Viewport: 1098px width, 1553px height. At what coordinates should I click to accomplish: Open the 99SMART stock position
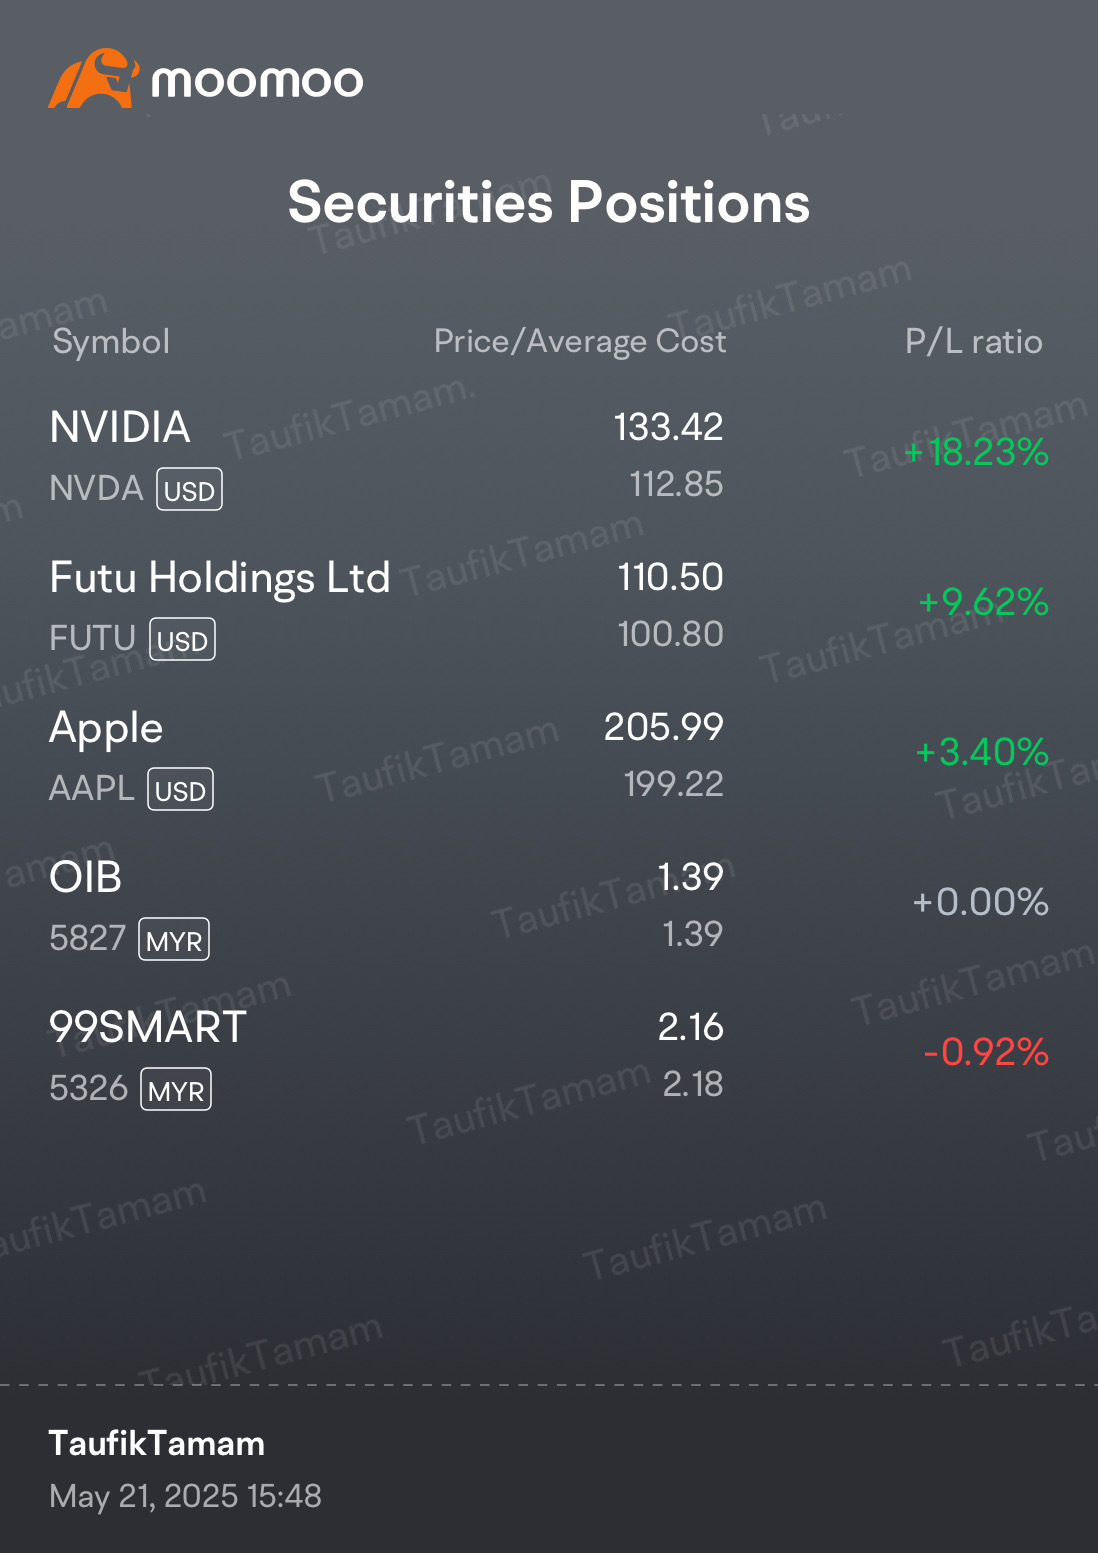click(549, 1056)
